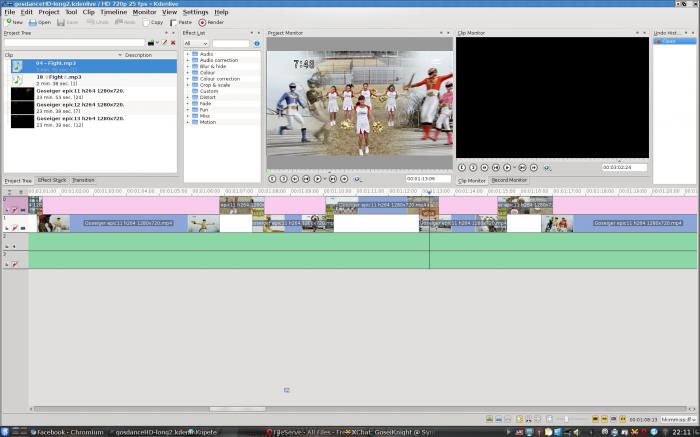Open the Settings menu

[196, 12]
